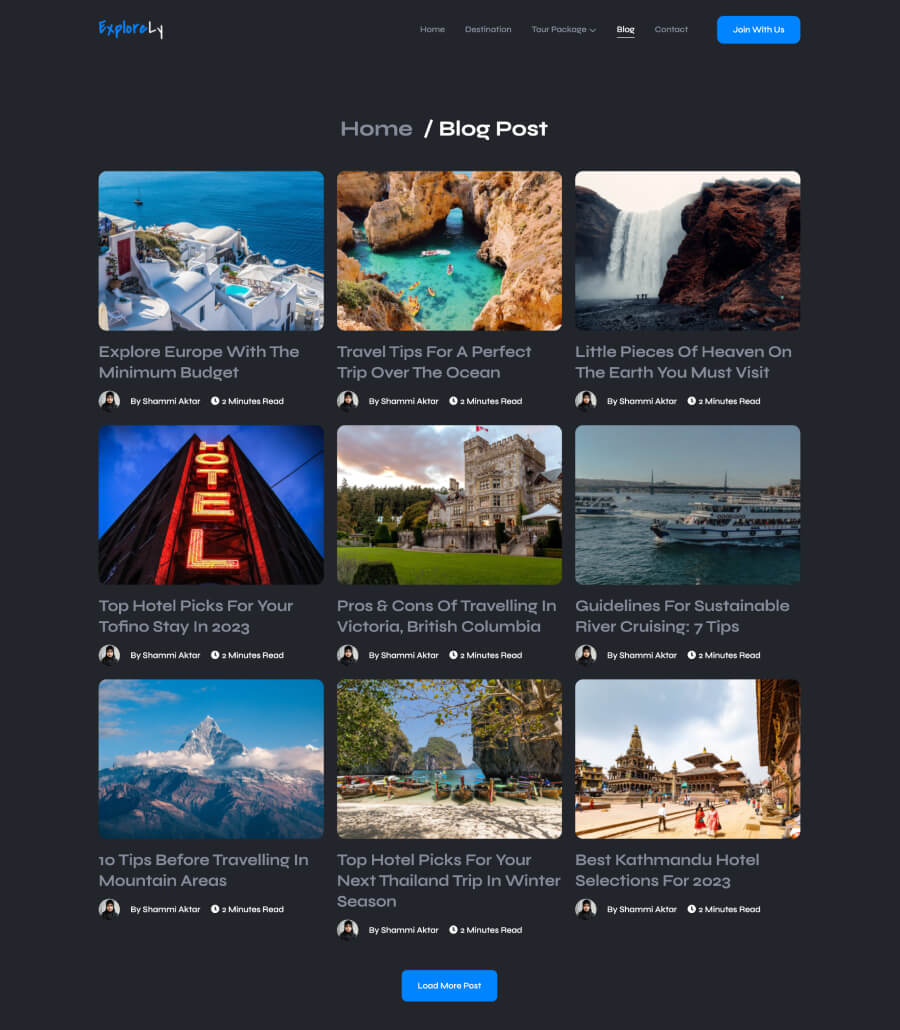
Task: Expand the Tour Package dropdown chevron
Action: tap(593, 30)
